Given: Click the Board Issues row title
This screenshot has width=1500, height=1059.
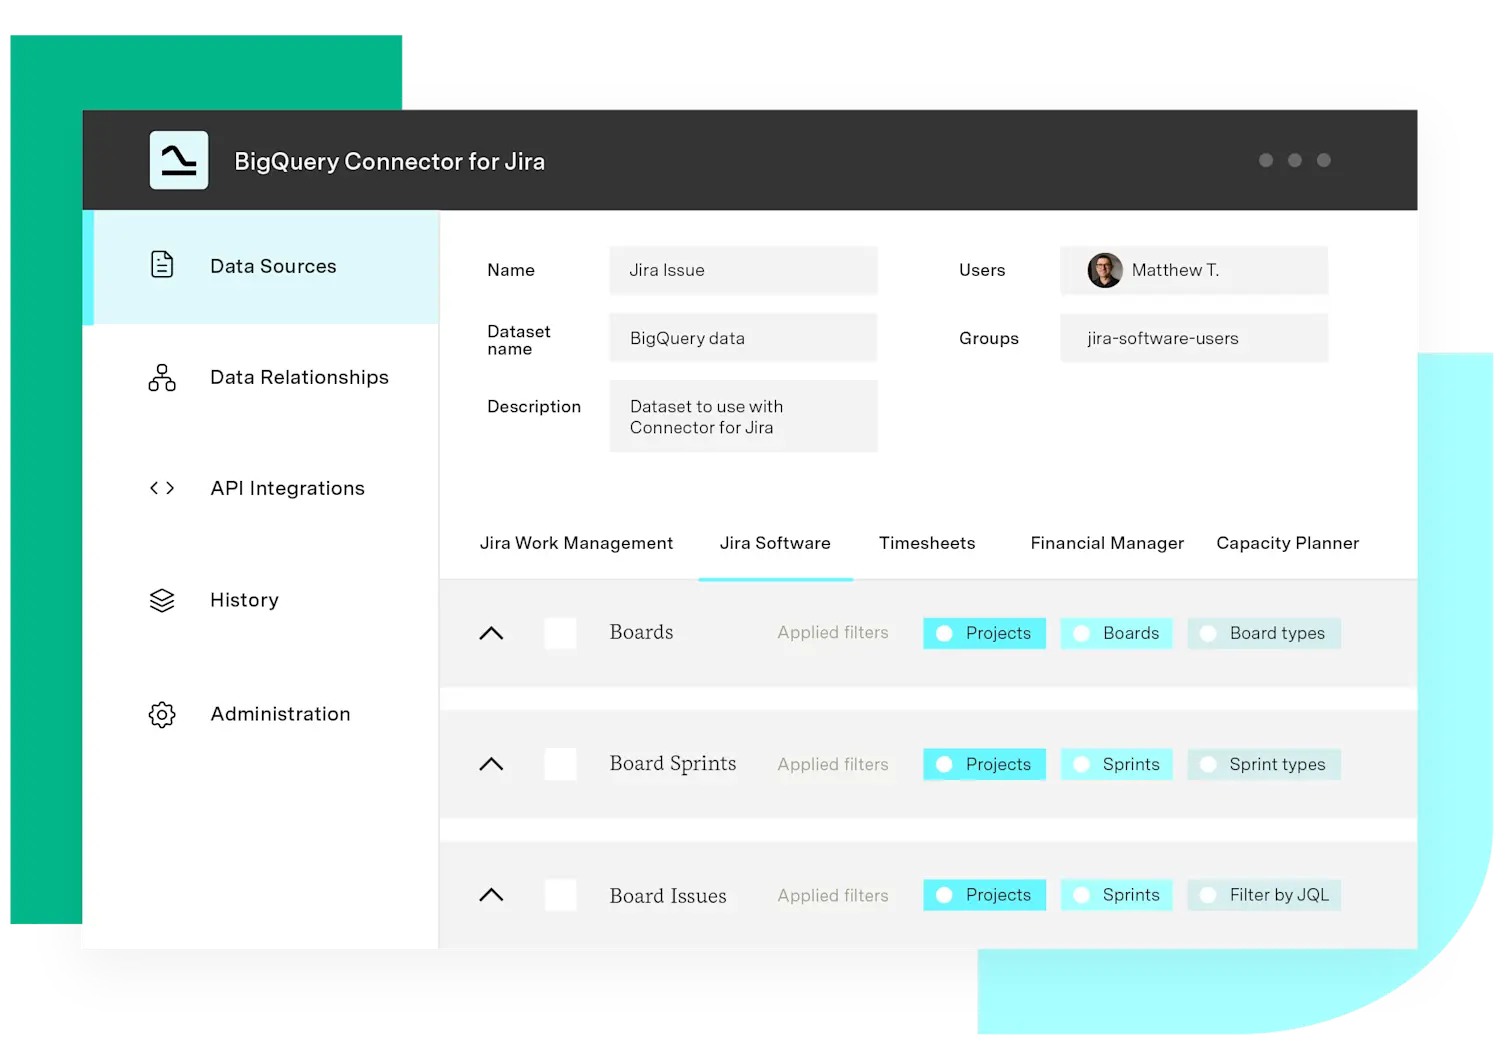Looking at the screenshot, I should 668,896.
